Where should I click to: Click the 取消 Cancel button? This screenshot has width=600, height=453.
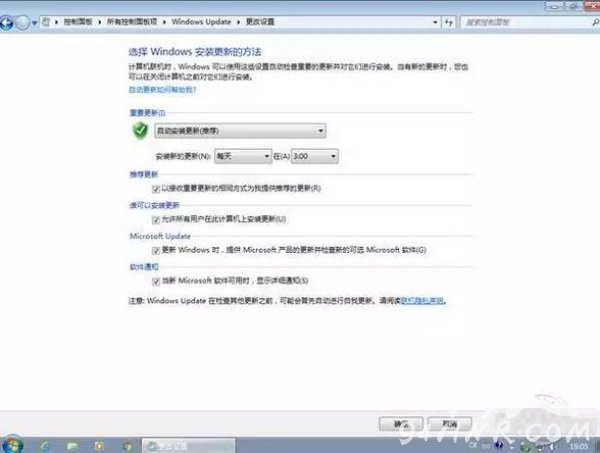(x=450, y=424)
